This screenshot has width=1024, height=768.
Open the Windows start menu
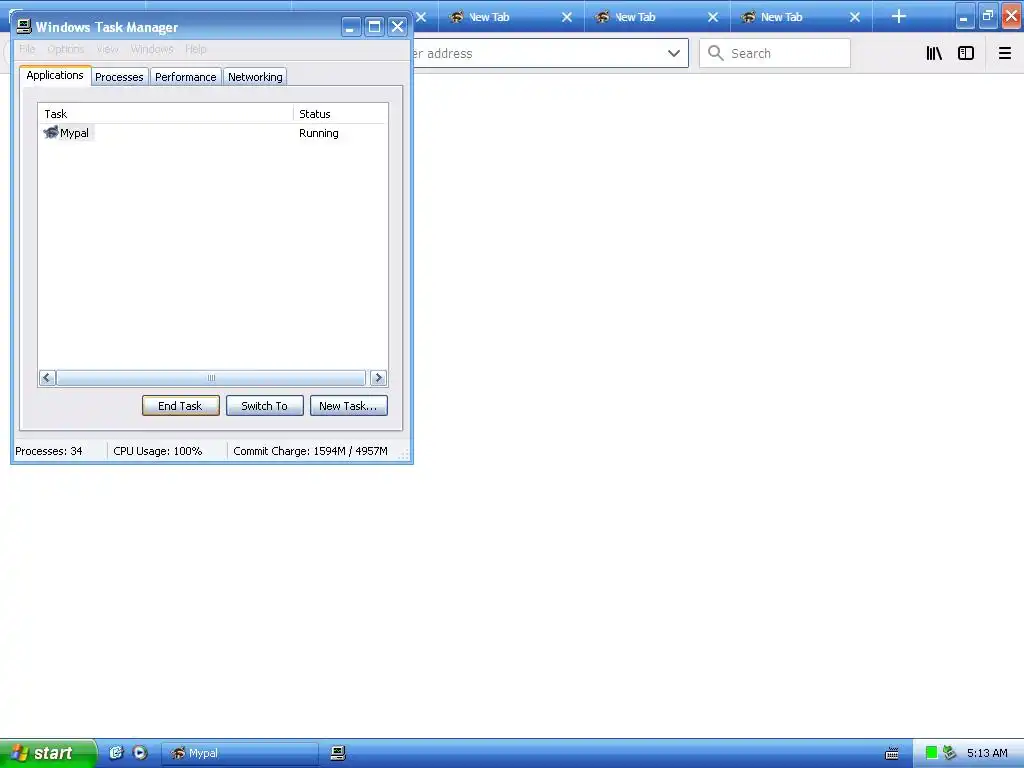(x=47, y=753)
